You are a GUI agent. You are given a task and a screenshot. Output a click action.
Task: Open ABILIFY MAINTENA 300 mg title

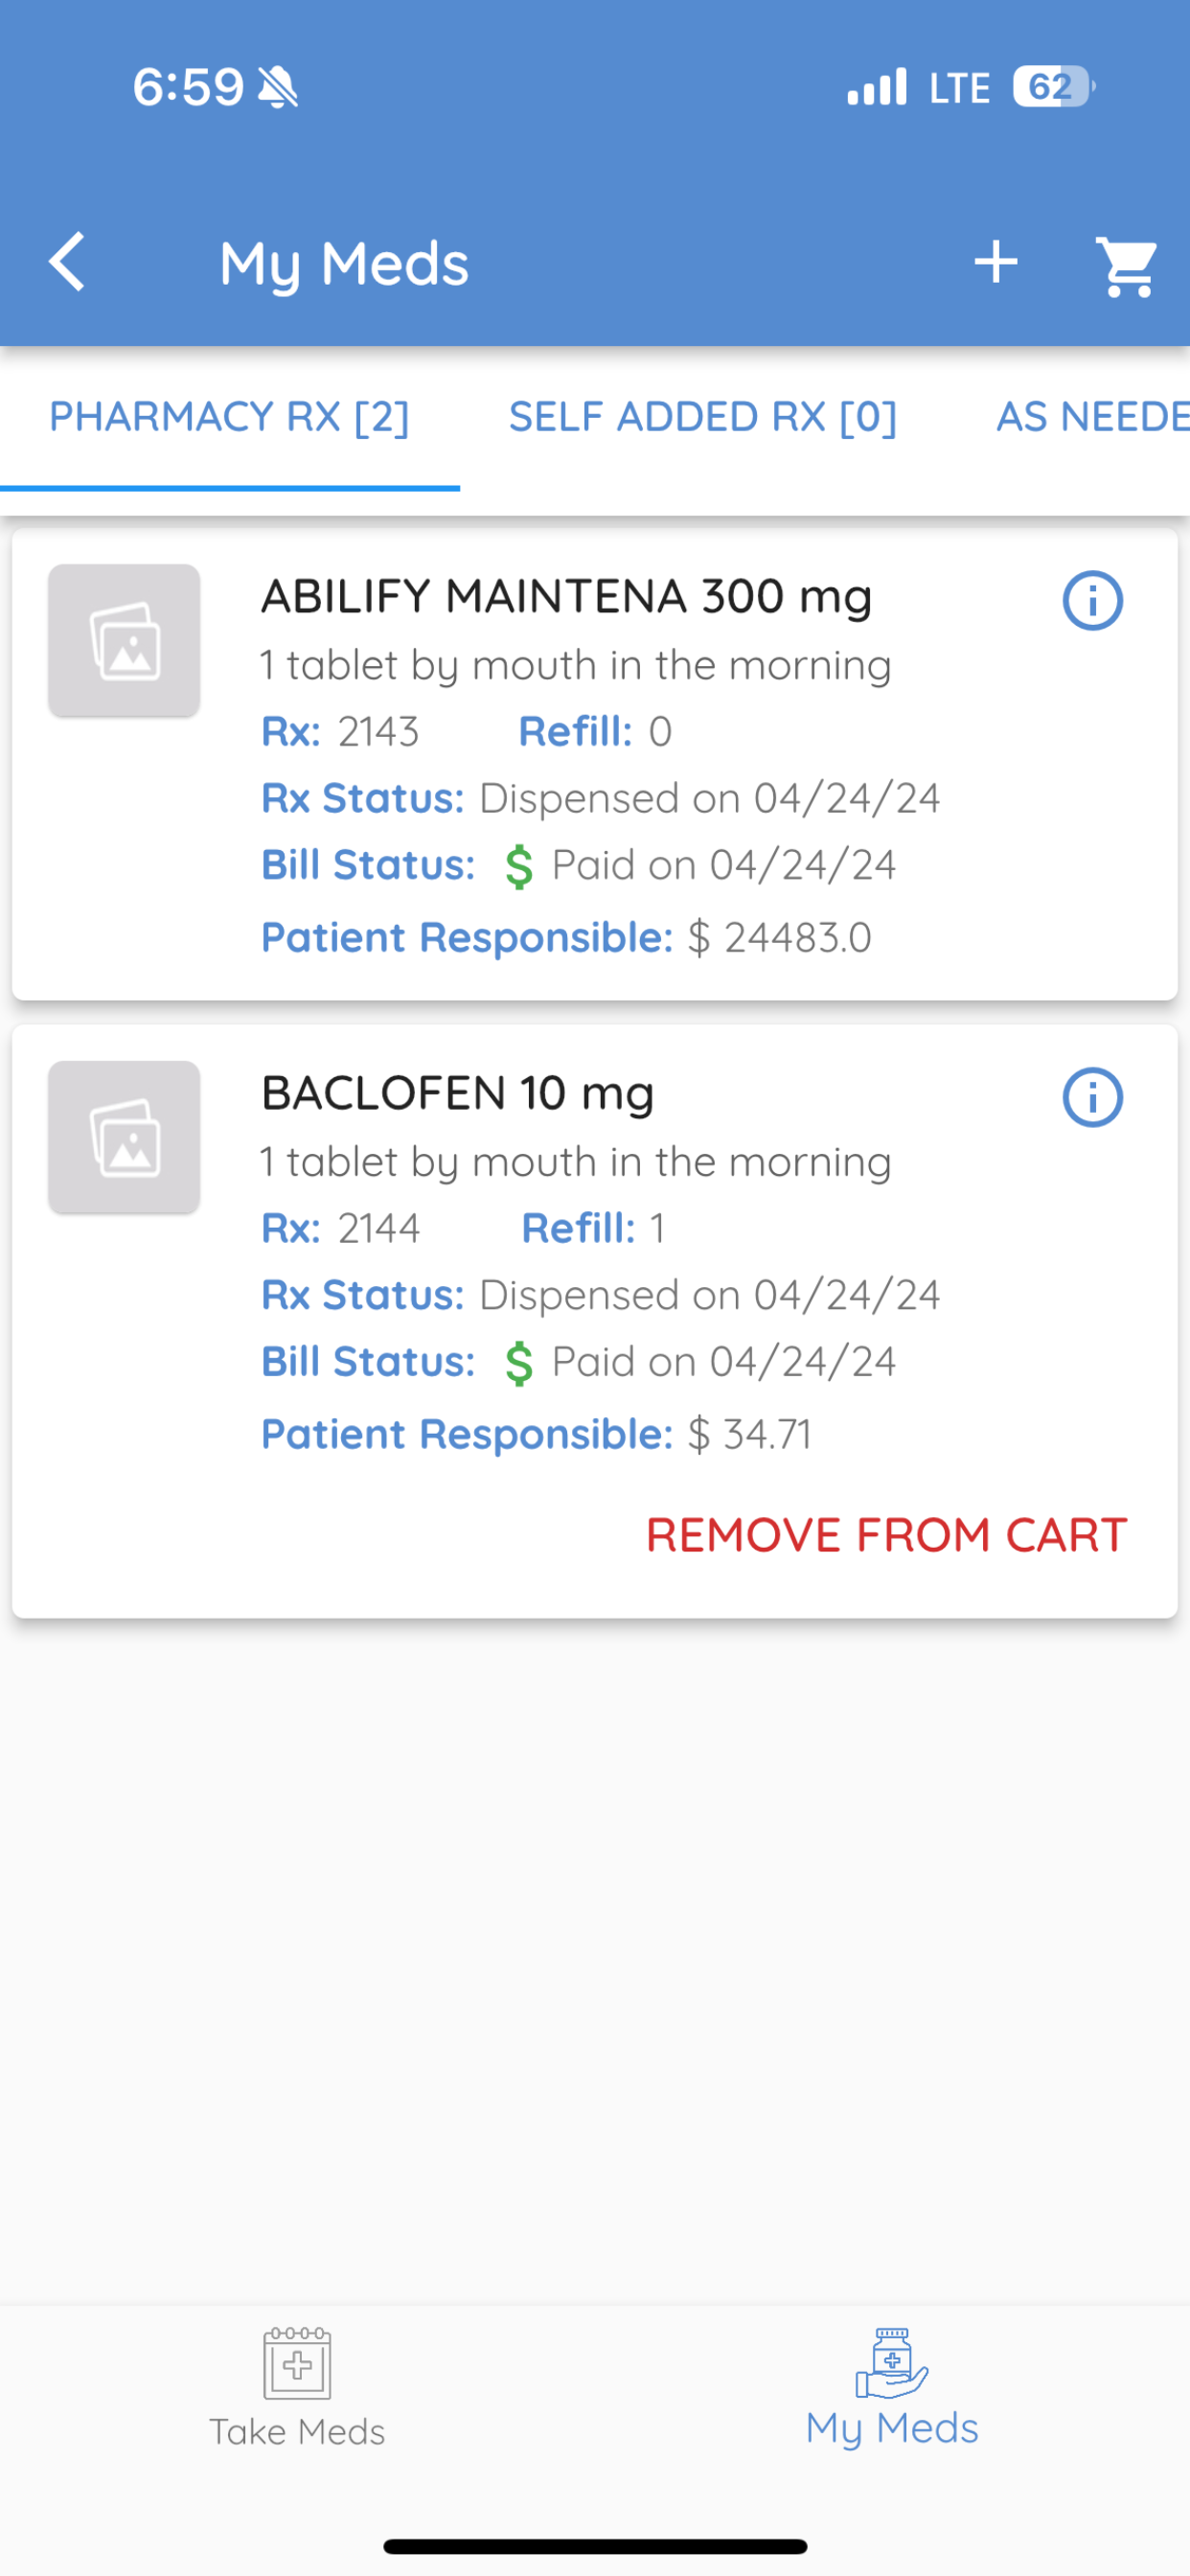click(566, 597)
